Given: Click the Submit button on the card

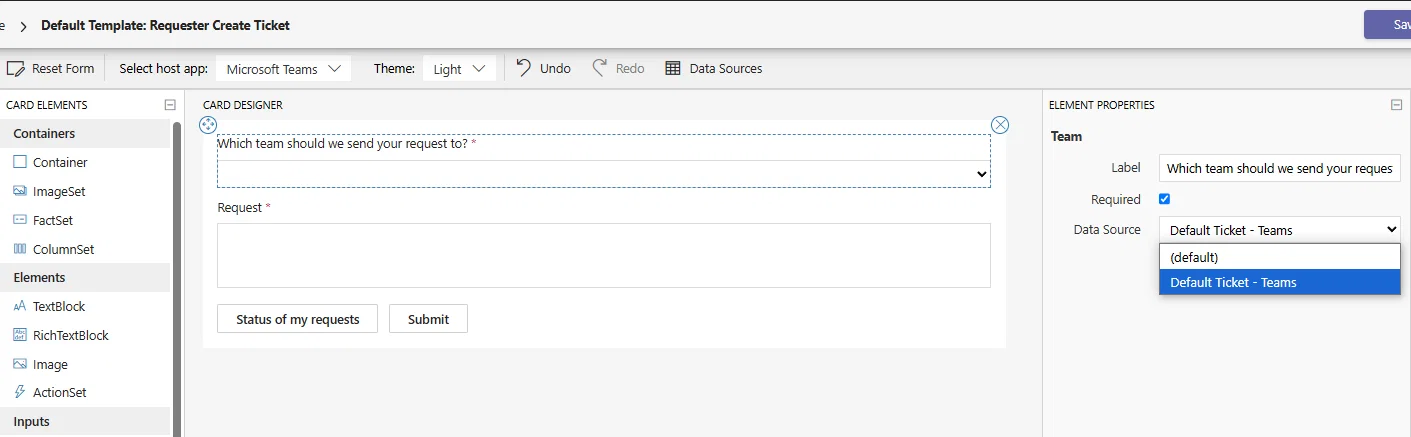Looking at the screenshot, I should pyautogui.click(x=428, y=319).
